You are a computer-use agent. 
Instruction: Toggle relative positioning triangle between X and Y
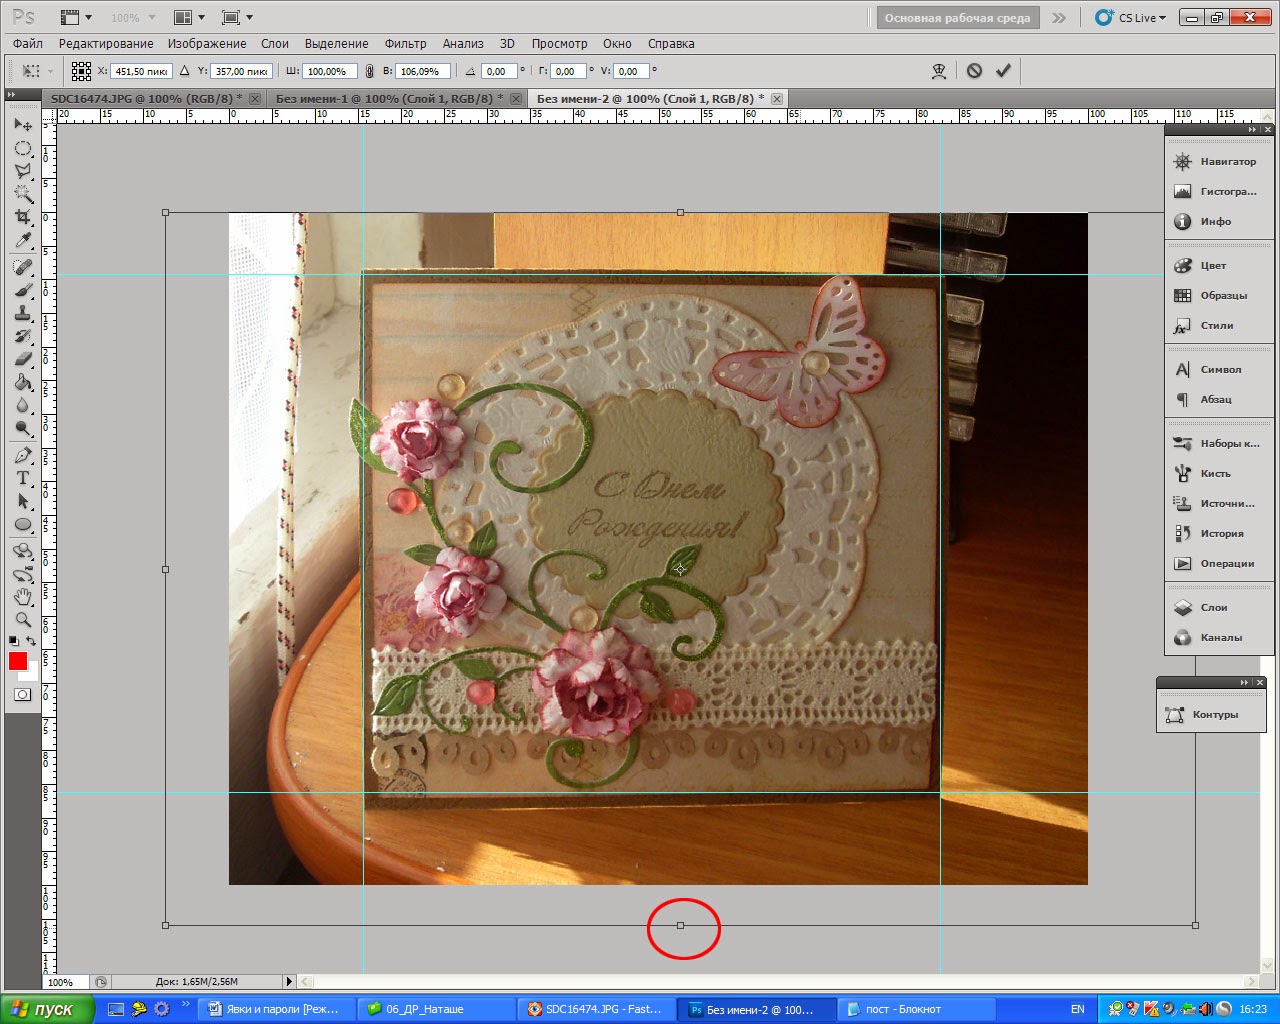[x=185, y=71]
